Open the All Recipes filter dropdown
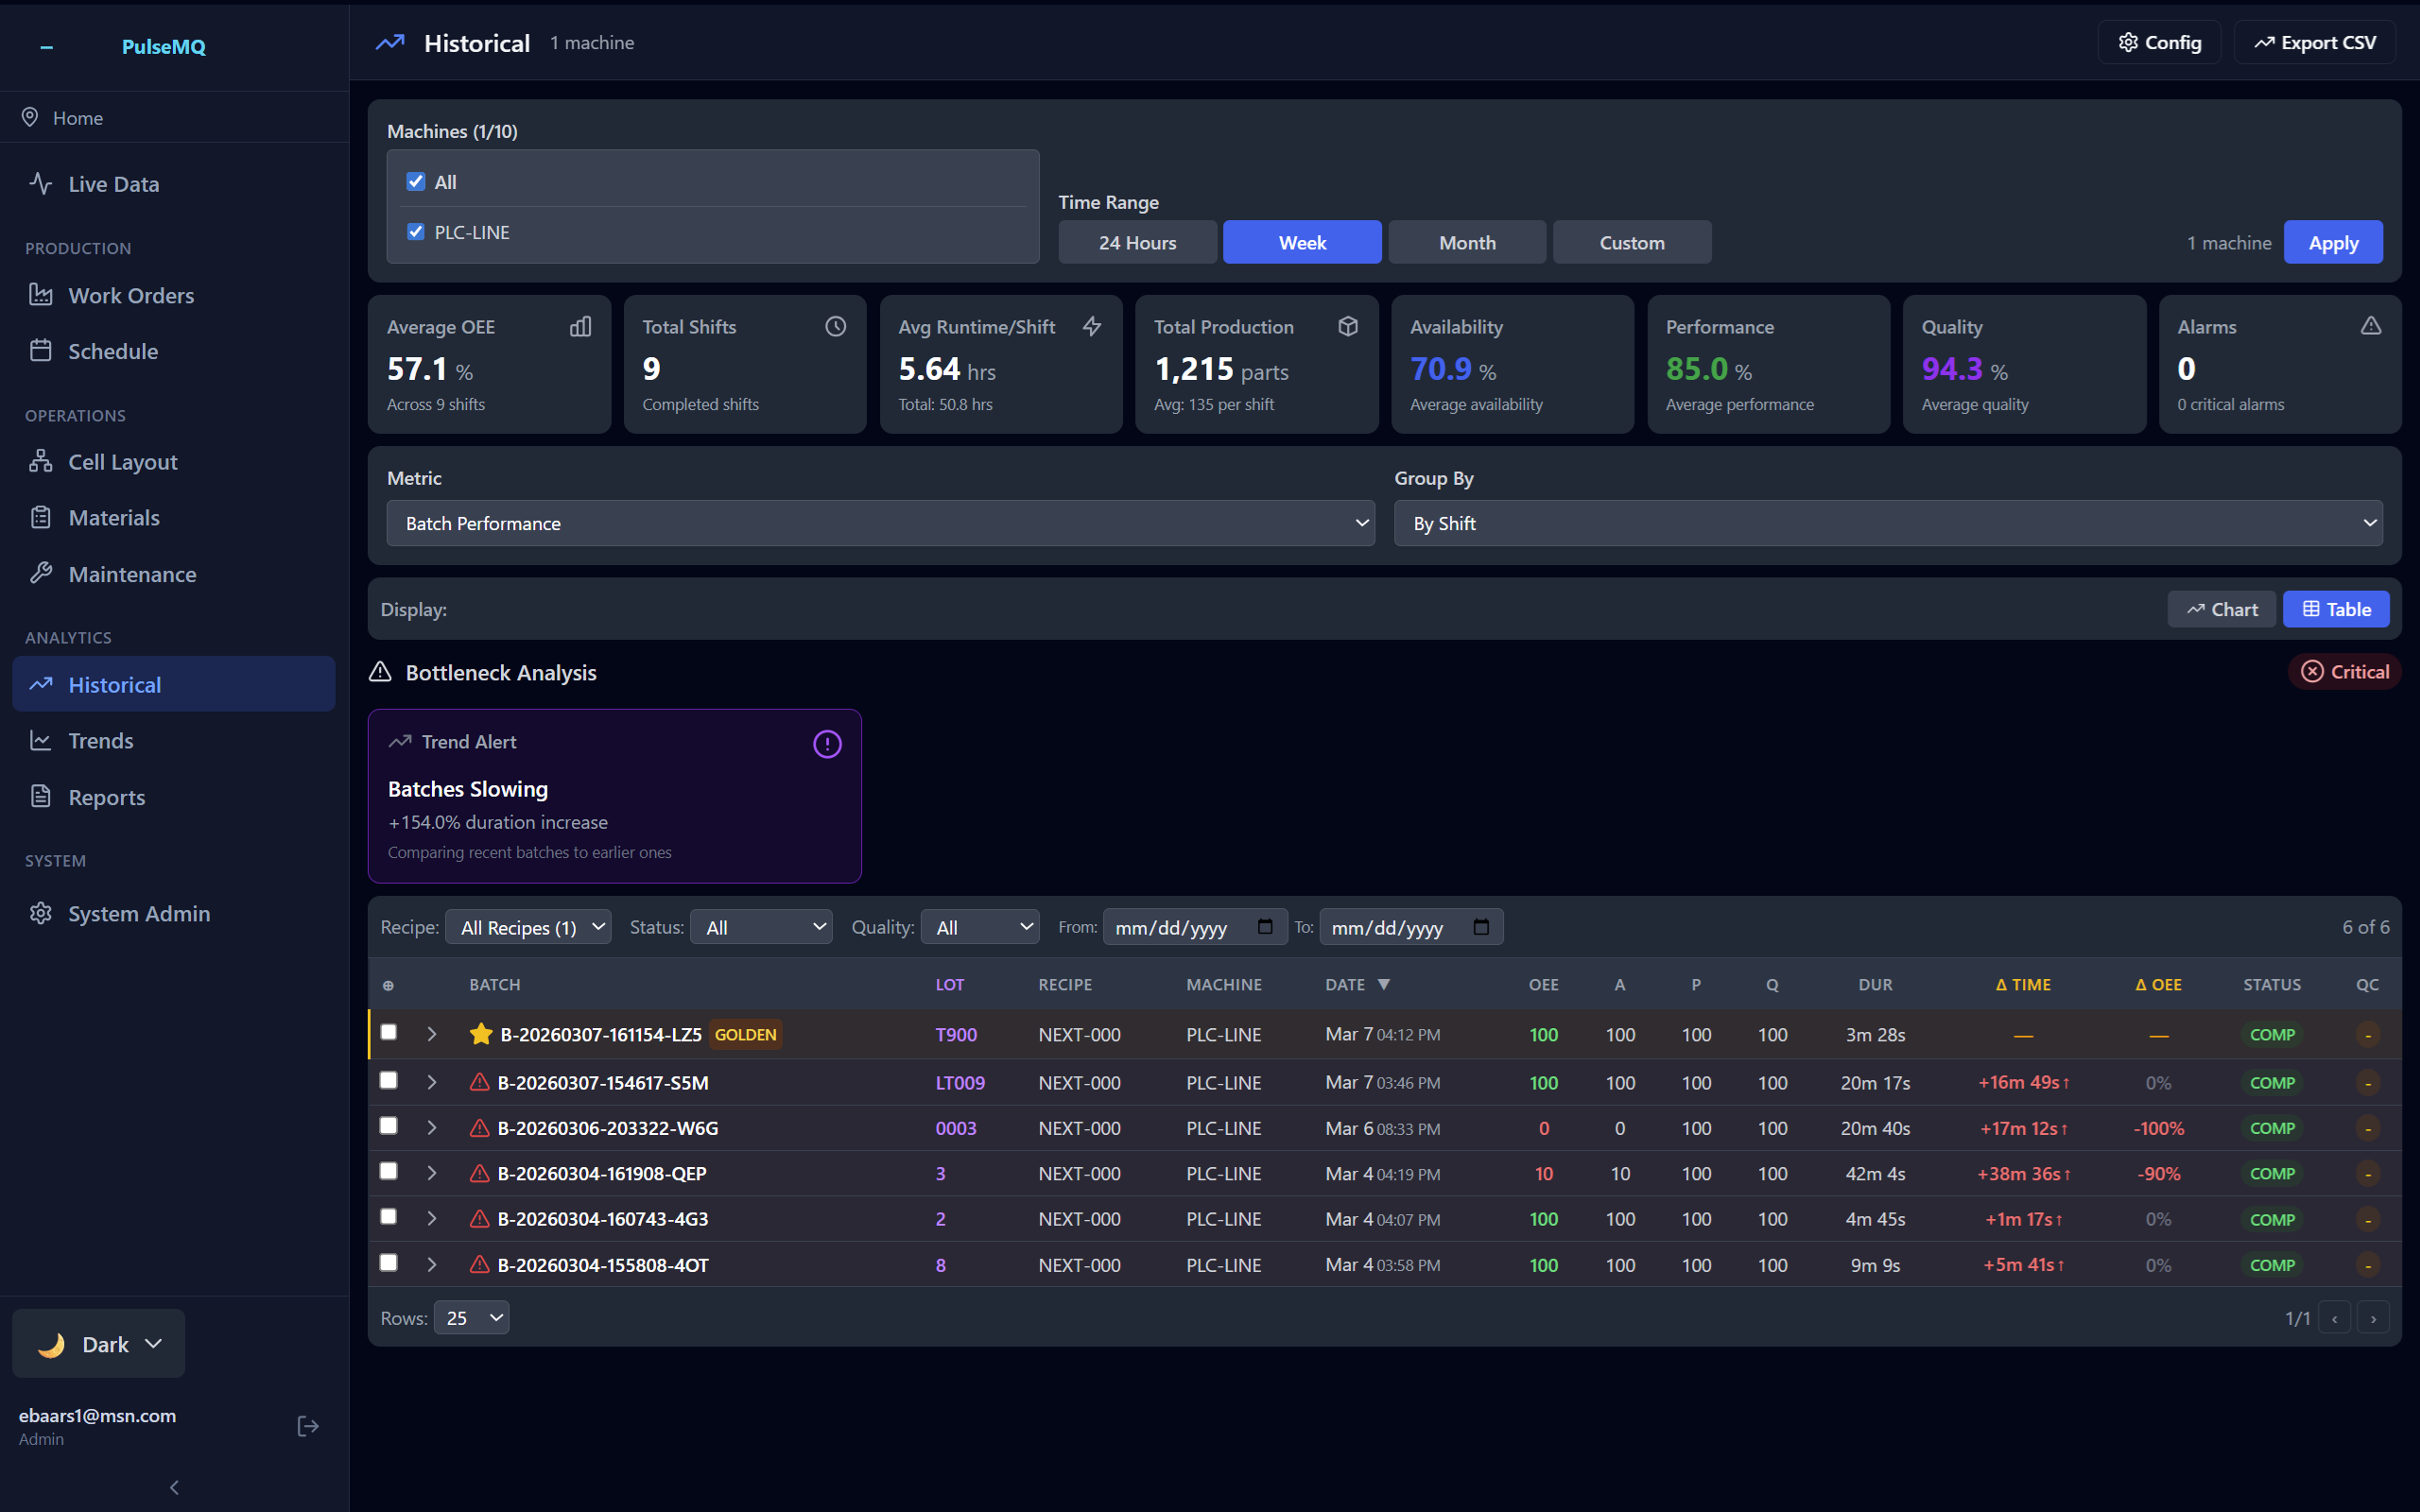The image size is (2420, 1512). pyautogui.click(x=528, y=927)
